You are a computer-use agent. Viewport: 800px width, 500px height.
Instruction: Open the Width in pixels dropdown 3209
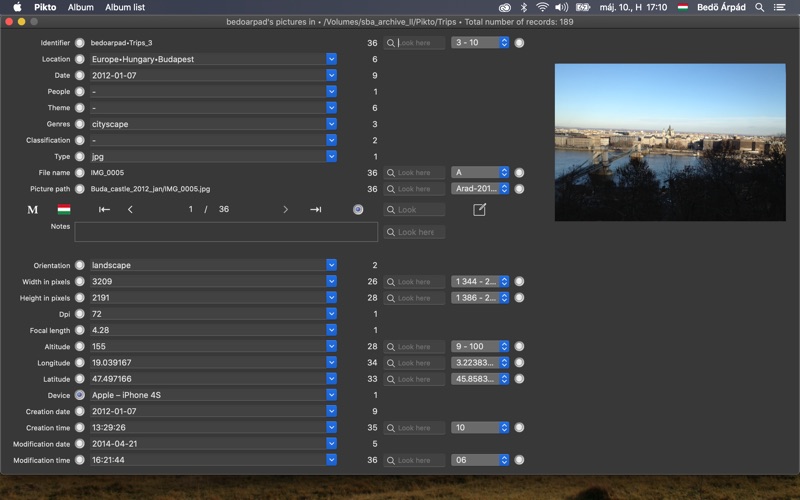[331, 281]
